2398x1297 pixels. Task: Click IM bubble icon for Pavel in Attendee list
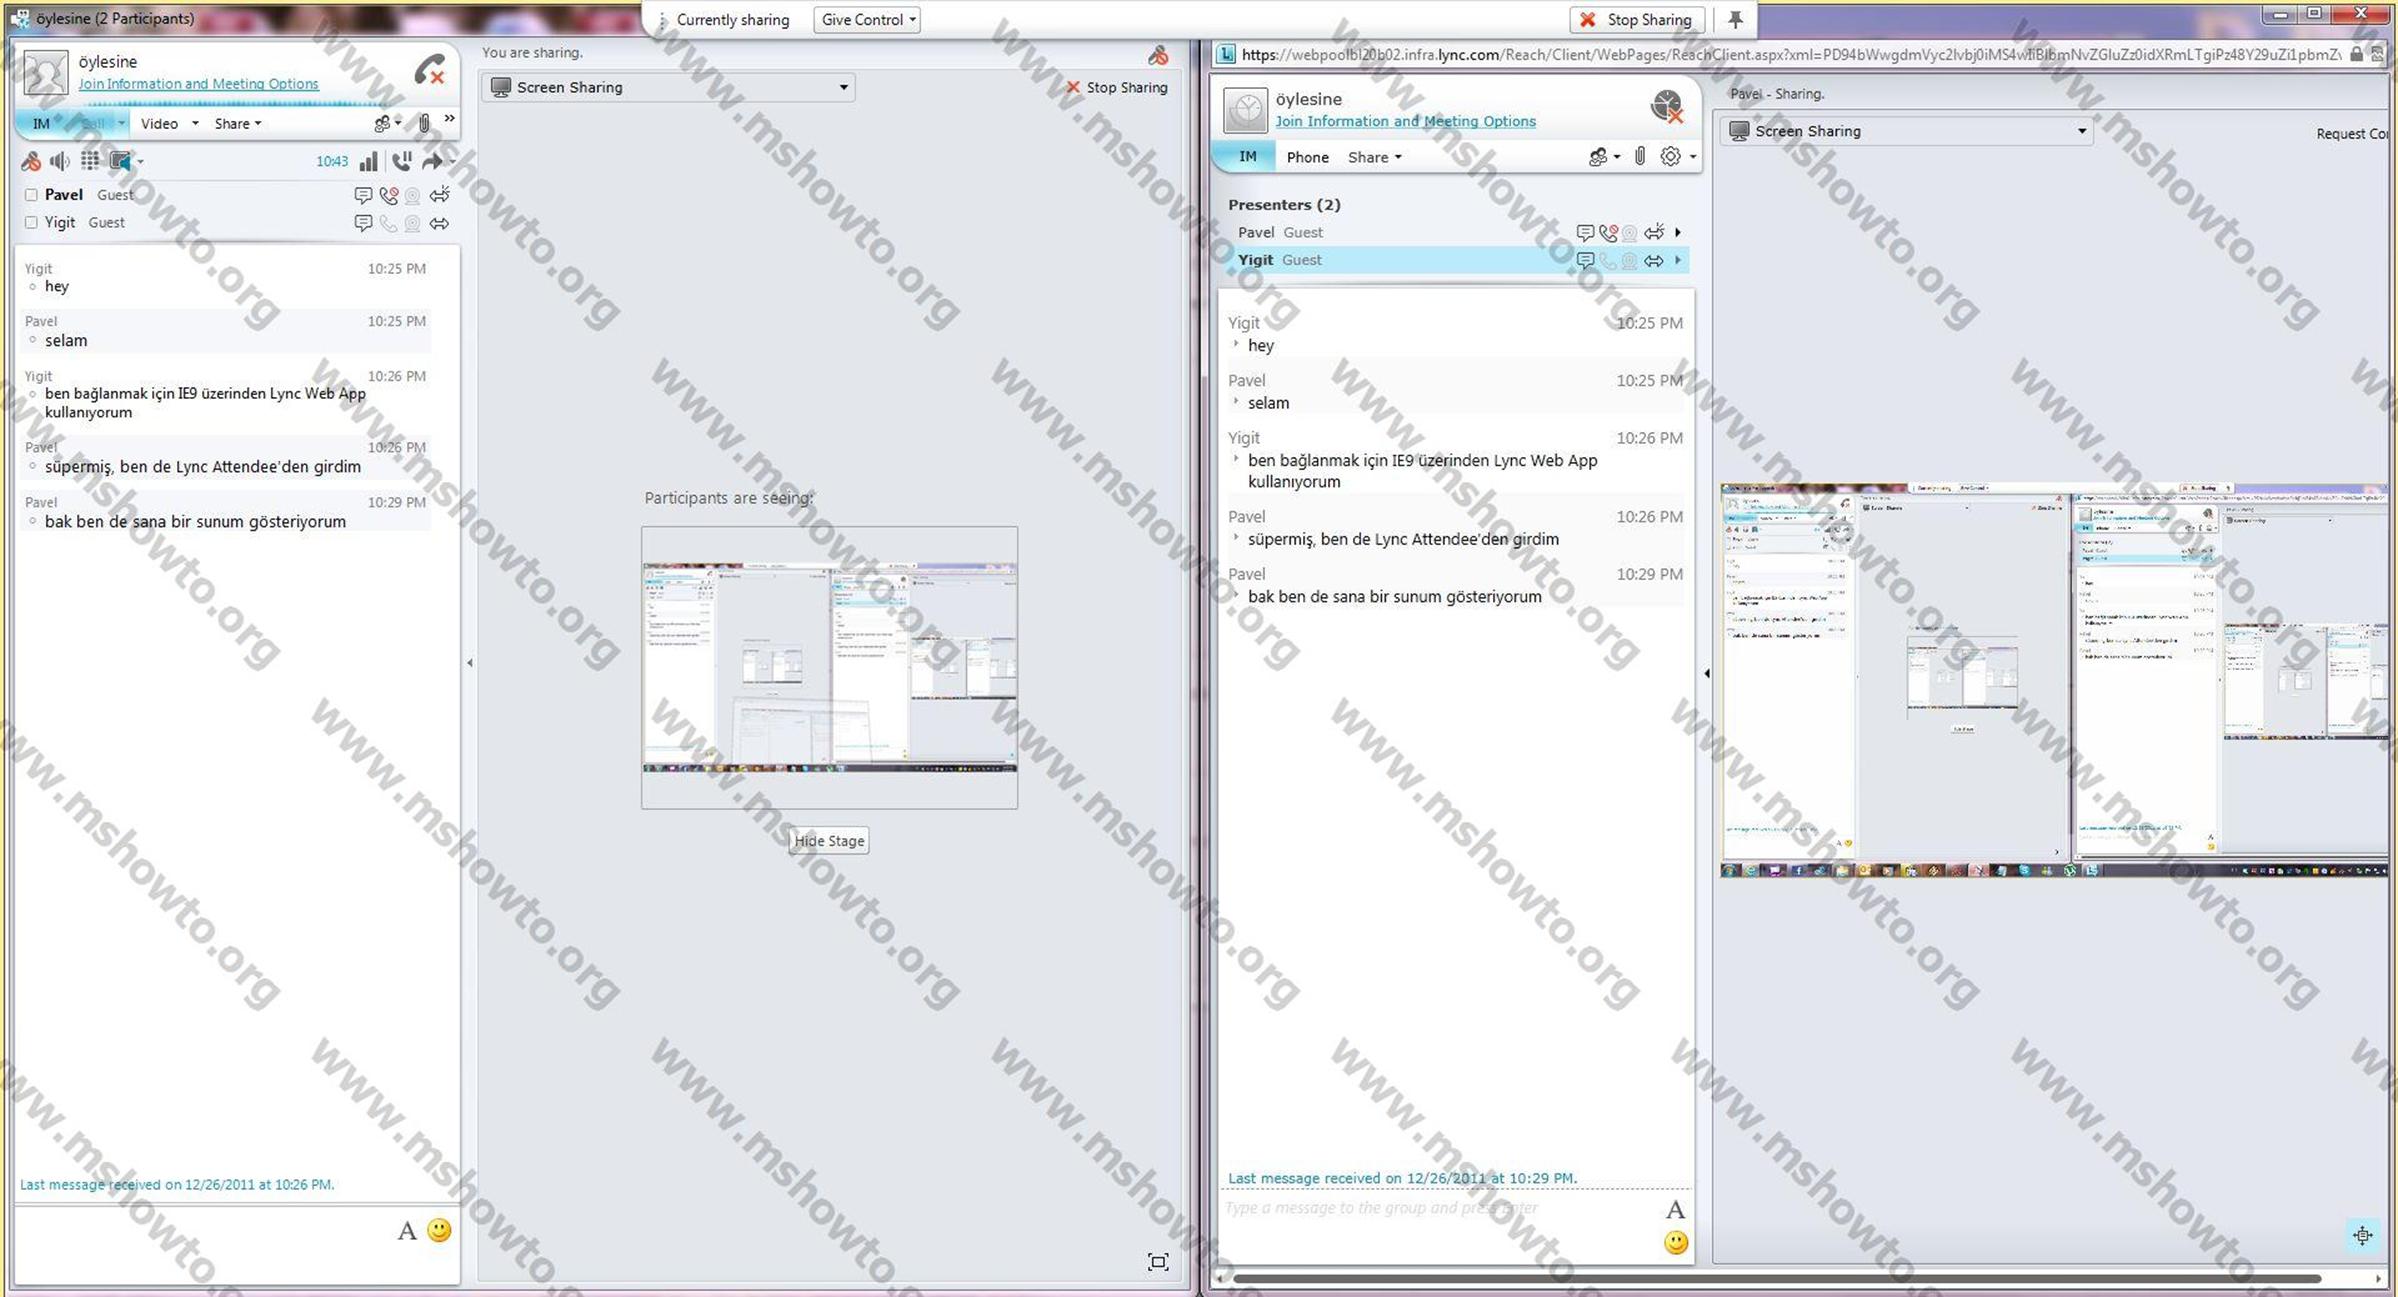(x=363, y=195)
